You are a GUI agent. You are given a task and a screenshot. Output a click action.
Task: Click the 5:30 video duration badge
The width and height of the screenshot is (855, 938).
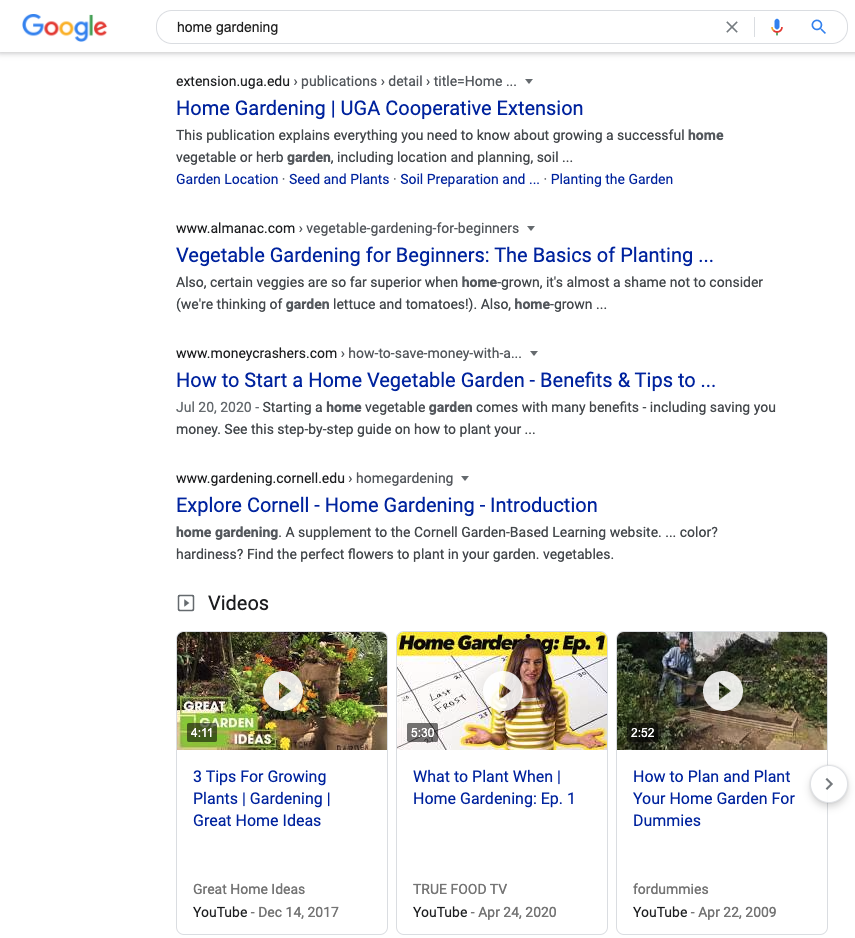point(422,733)
